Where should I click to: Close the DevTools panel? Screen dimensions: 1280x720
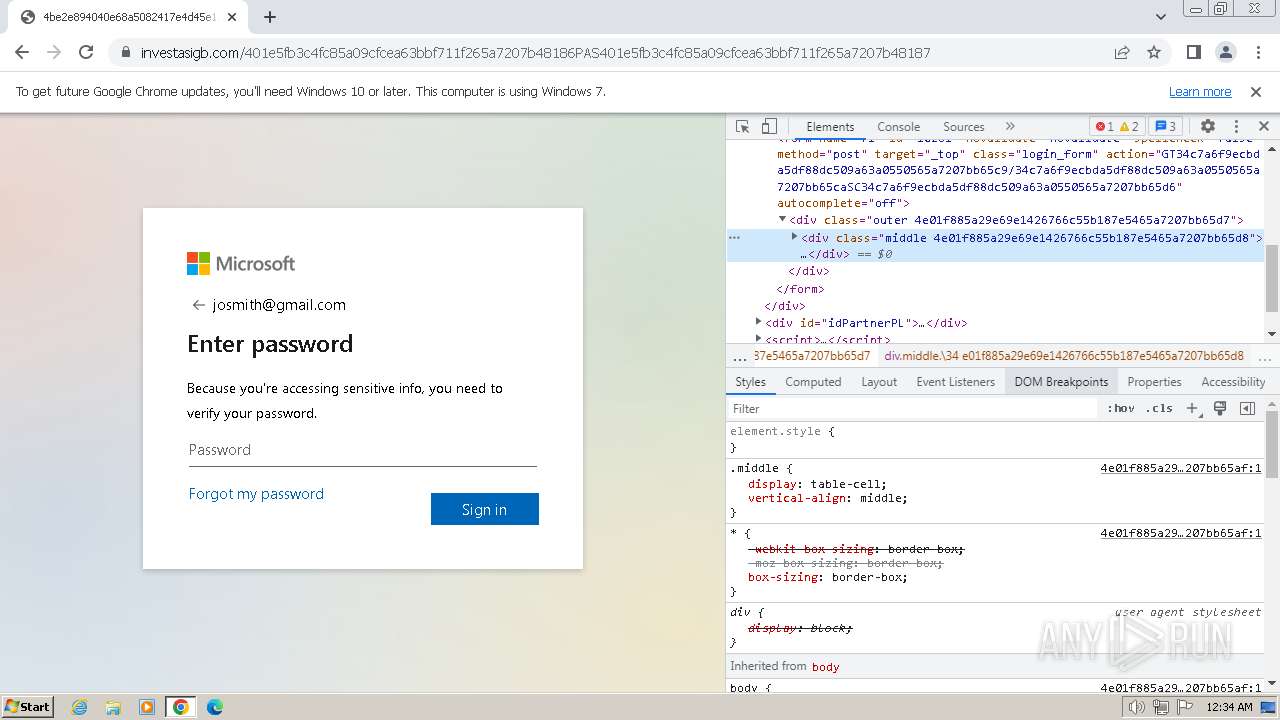(x=1263, y=126)
